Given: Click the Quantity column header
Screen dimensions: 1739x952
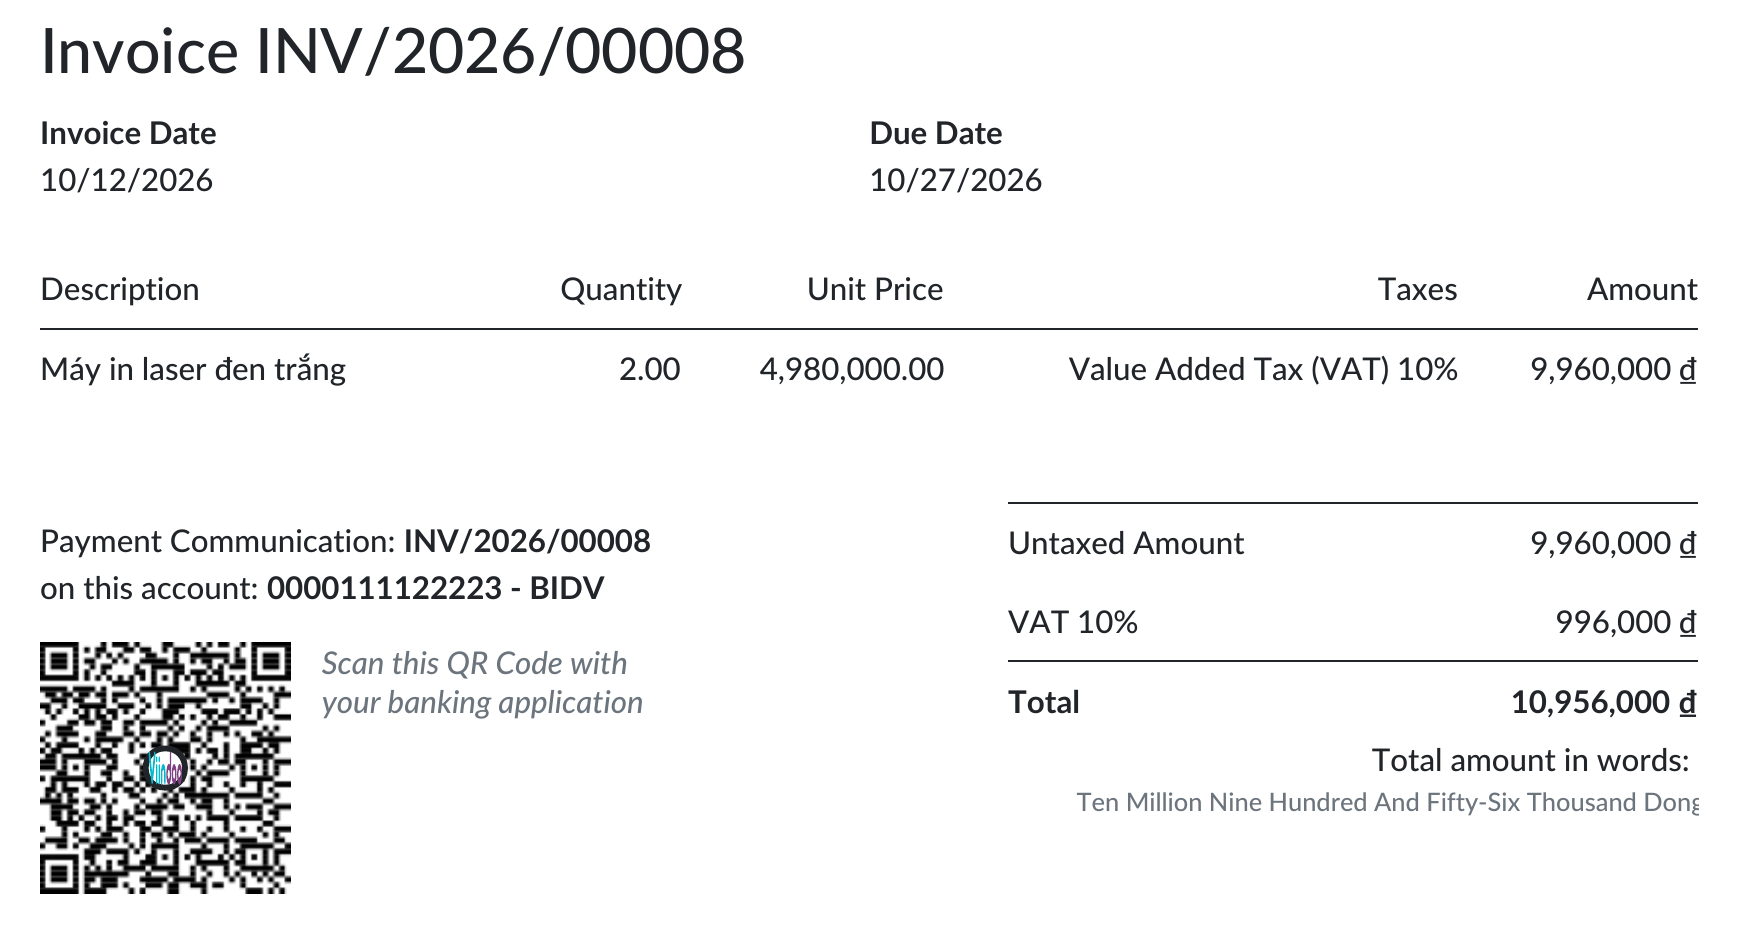Looking at the screenshot, I should [x=620, y=289].
